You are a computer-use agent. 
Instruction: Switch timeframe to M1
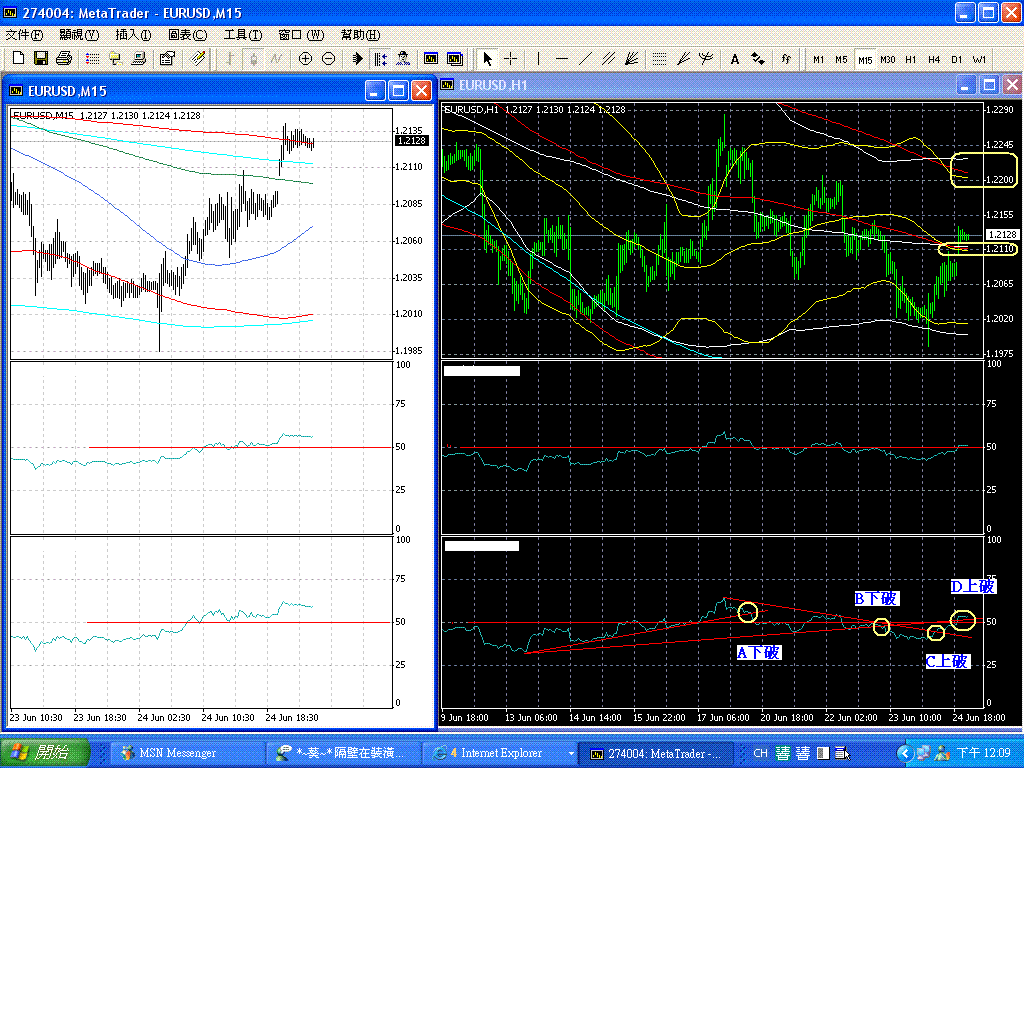coord(818,59)
